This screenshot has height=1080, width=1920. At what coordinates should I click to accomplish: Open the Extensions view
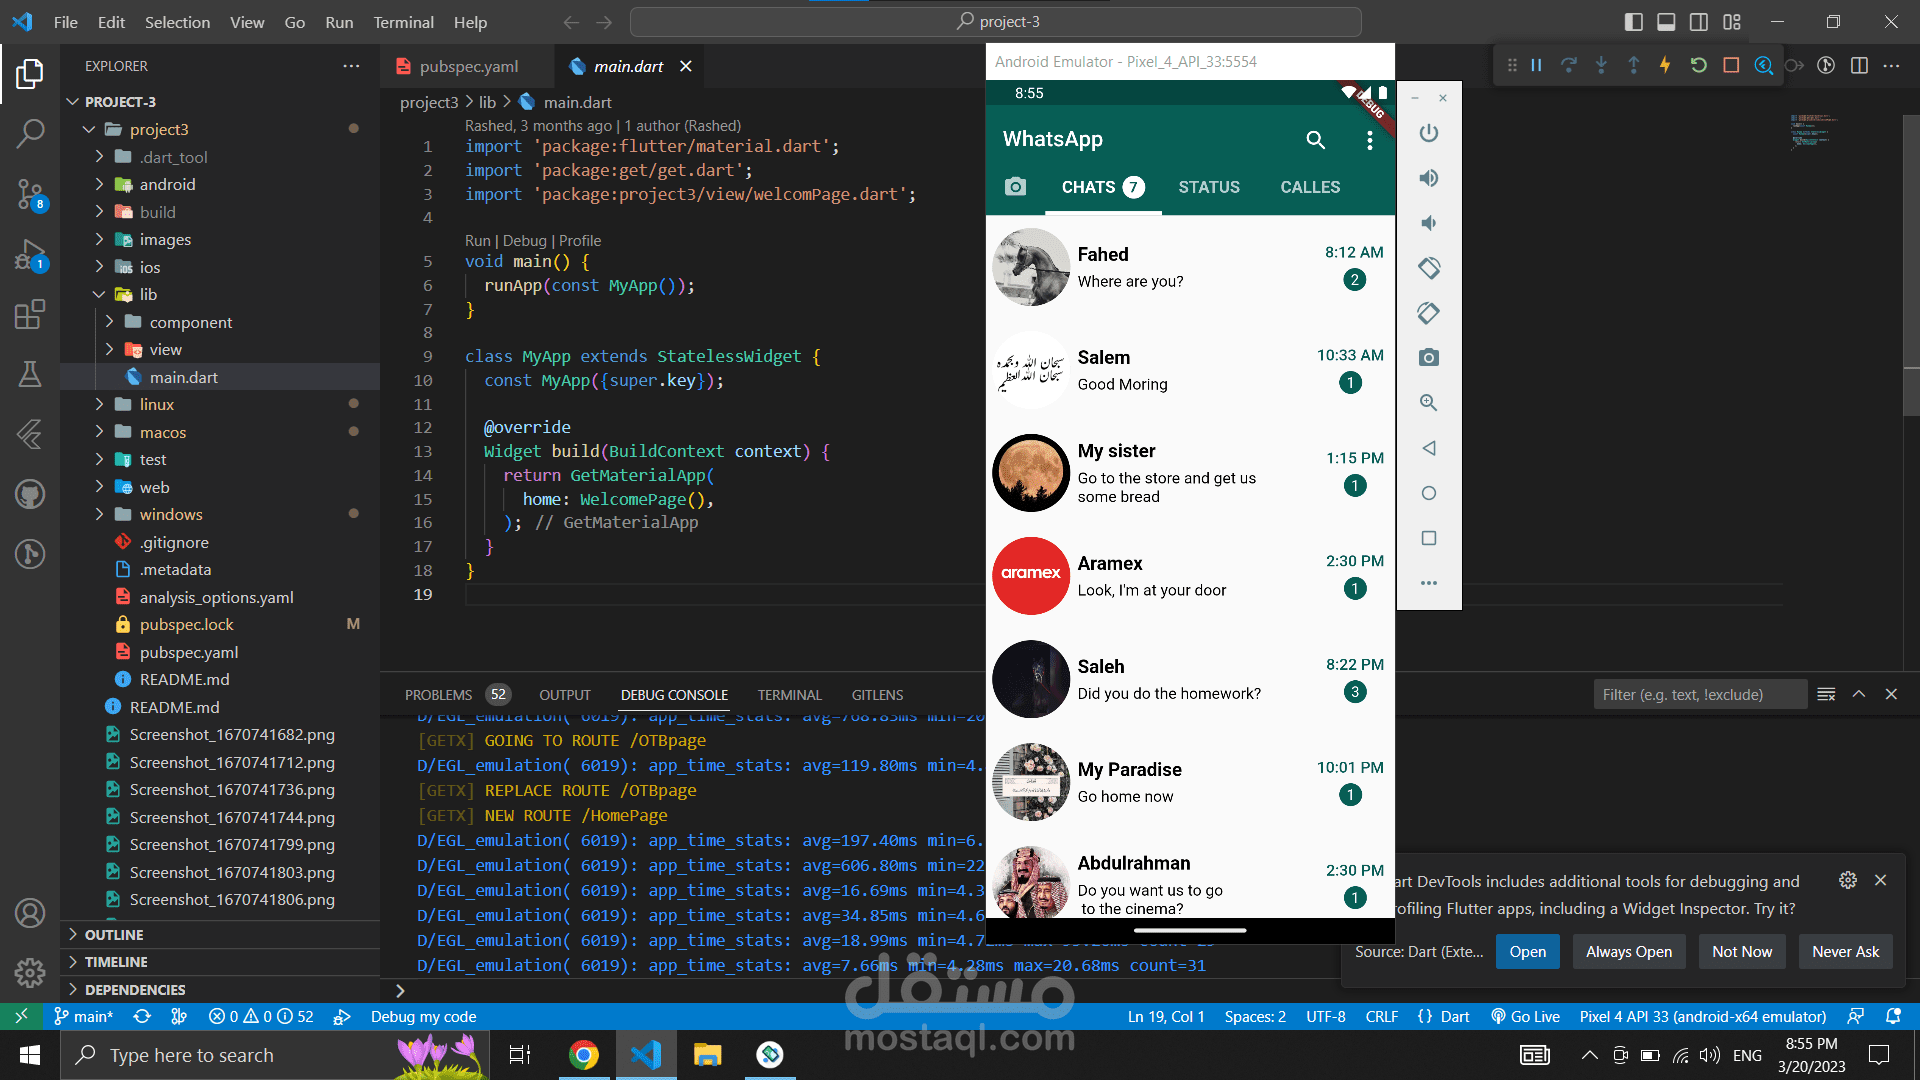[x=30, y=315]
